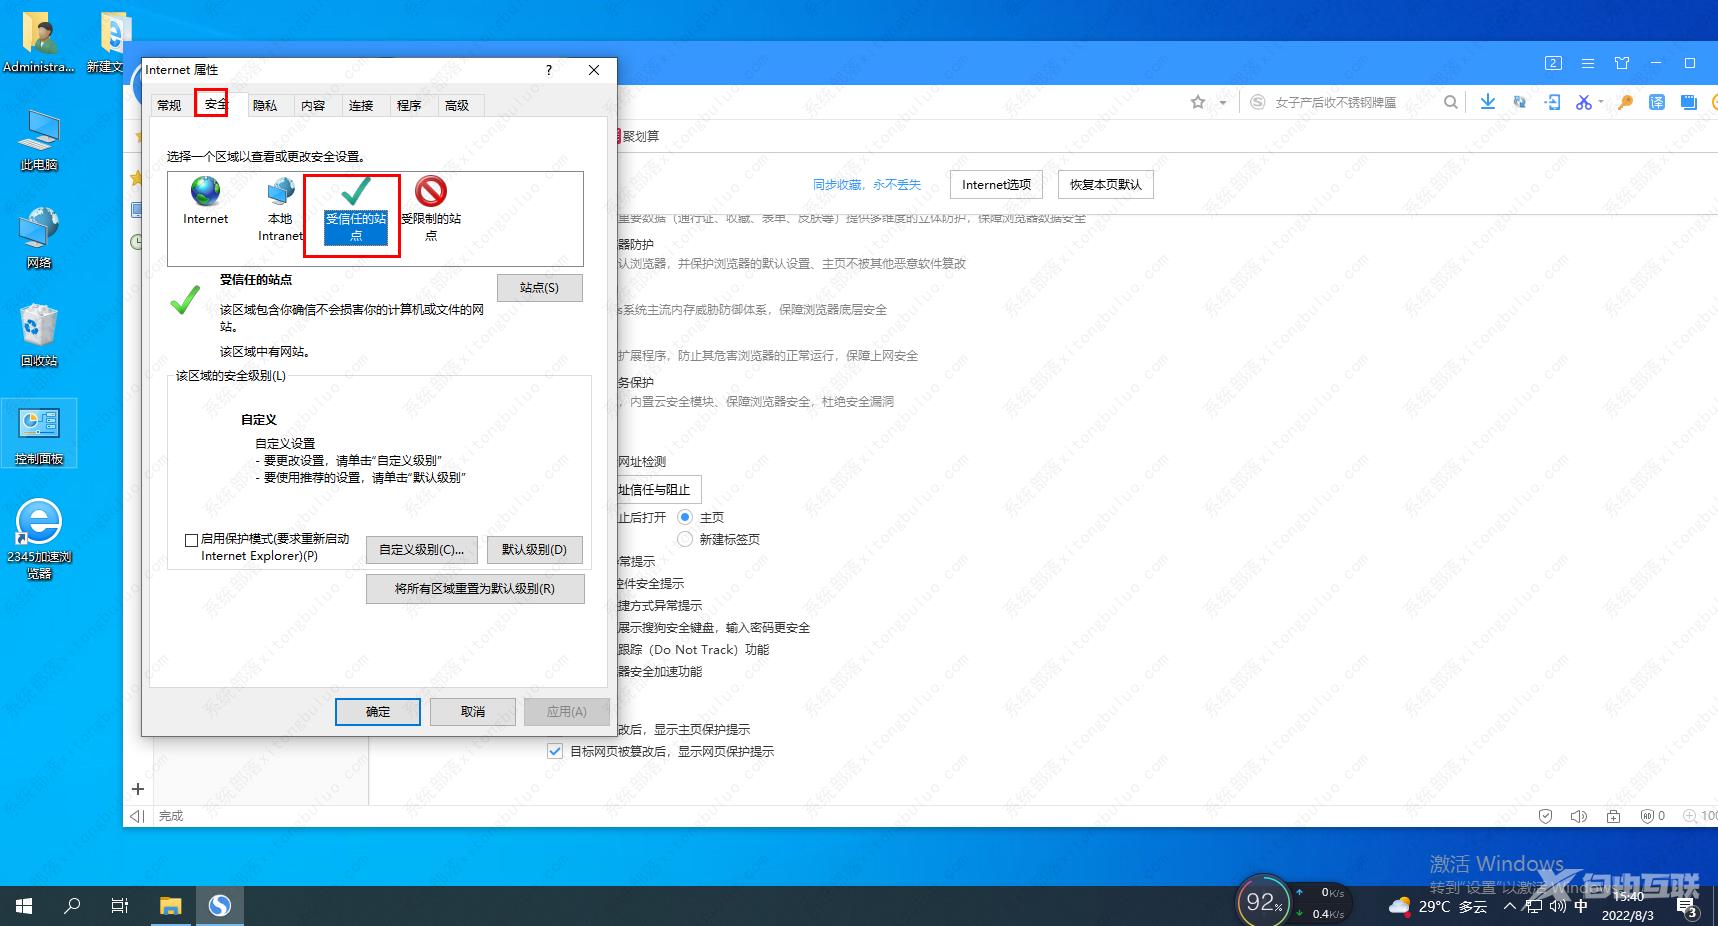The height and width of the screenshot is (926, 1718).
Task: Select the 主页 radio button
Action: click(685, 517)
